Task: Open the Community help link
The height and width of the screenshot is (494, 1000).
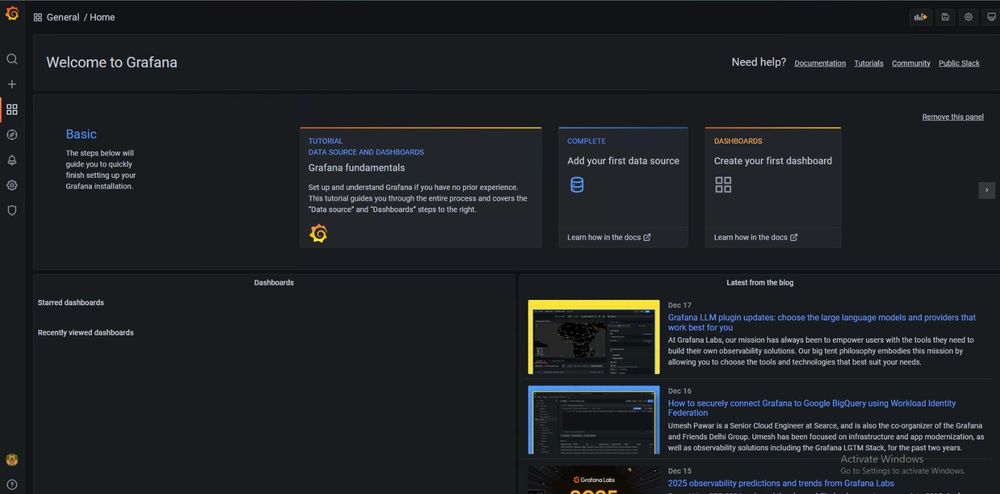Action: click(x=911, y=63)
